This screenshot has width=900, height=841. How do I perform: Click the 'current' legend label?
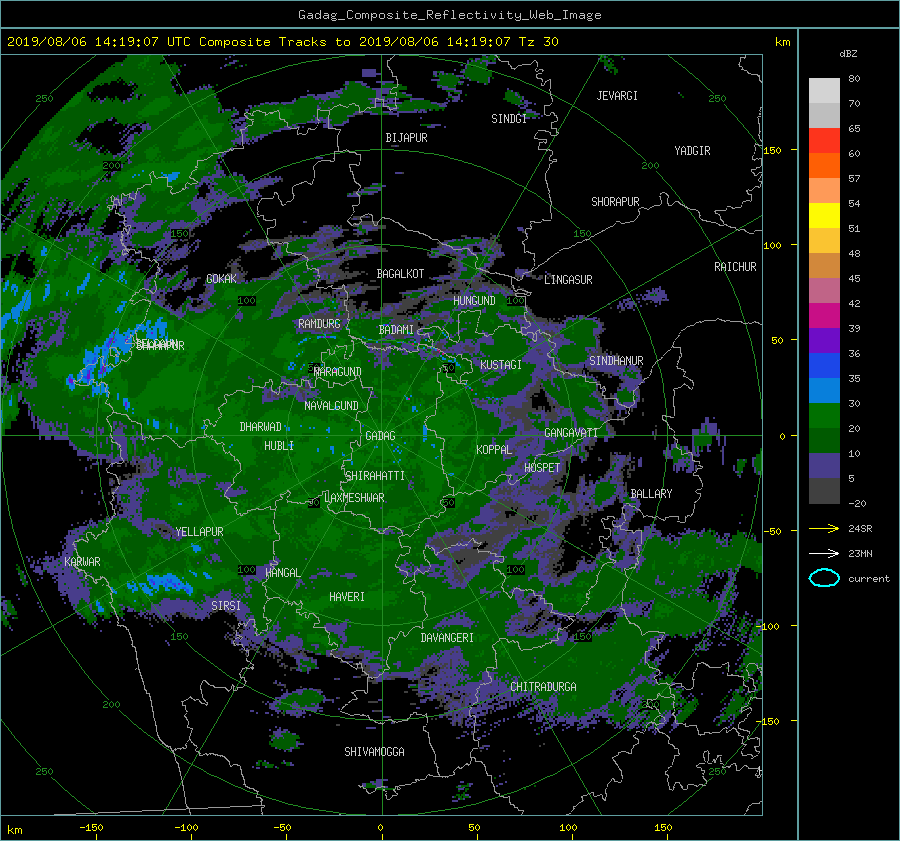pos(868,579)
